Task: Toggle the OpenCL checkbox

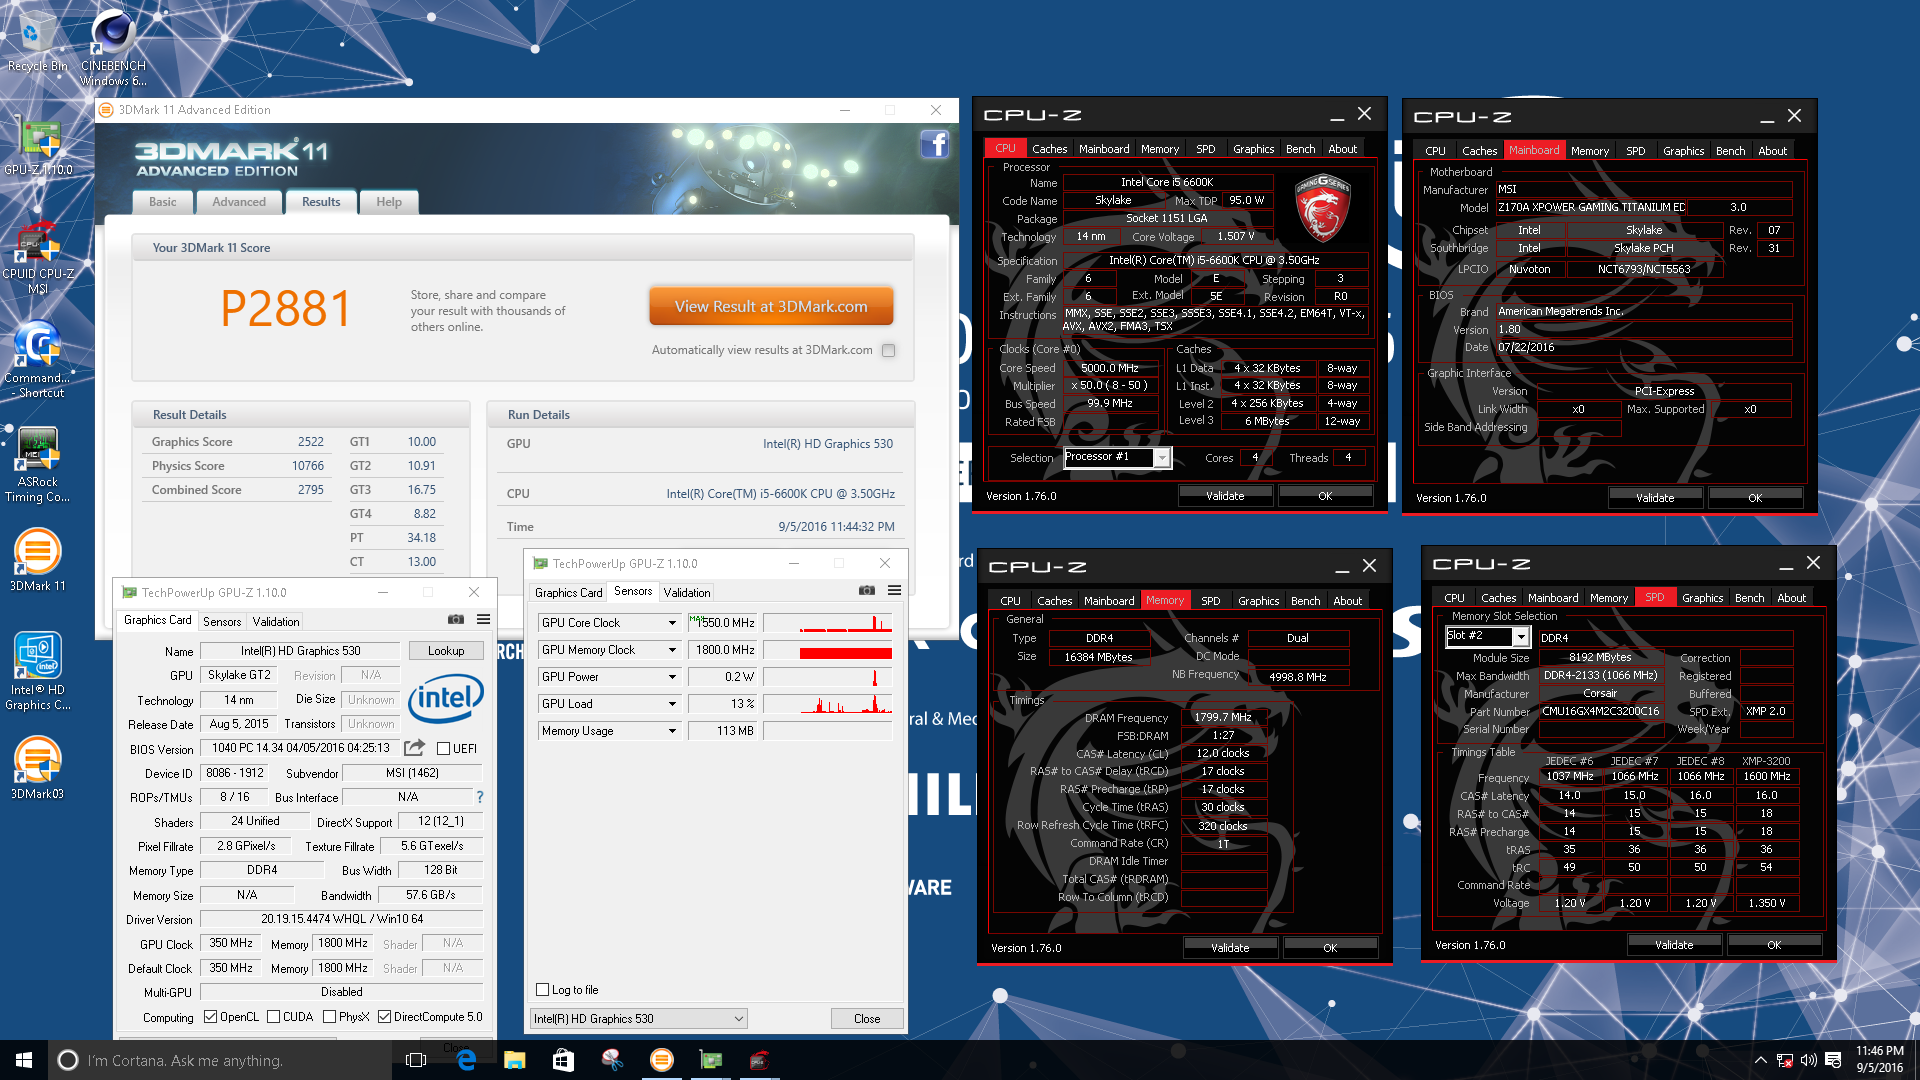Action: click(x=210, y=1017)
